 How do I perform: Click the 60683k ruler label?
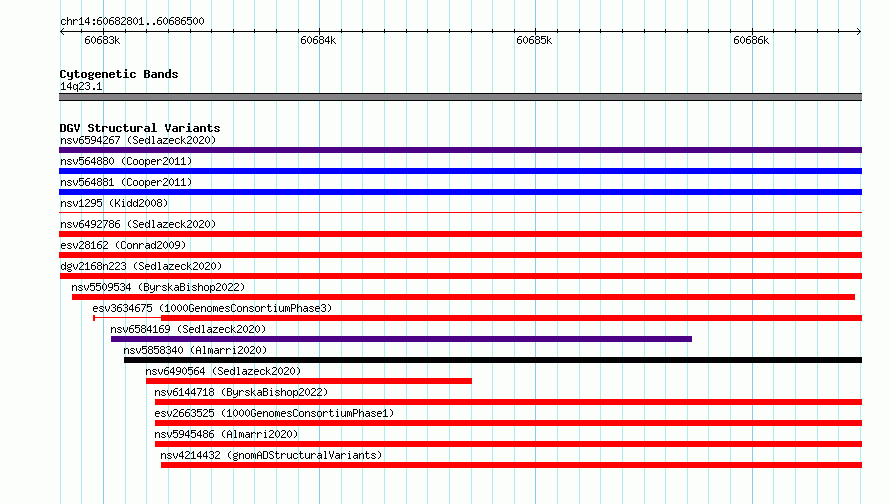[x=102, y=40]
